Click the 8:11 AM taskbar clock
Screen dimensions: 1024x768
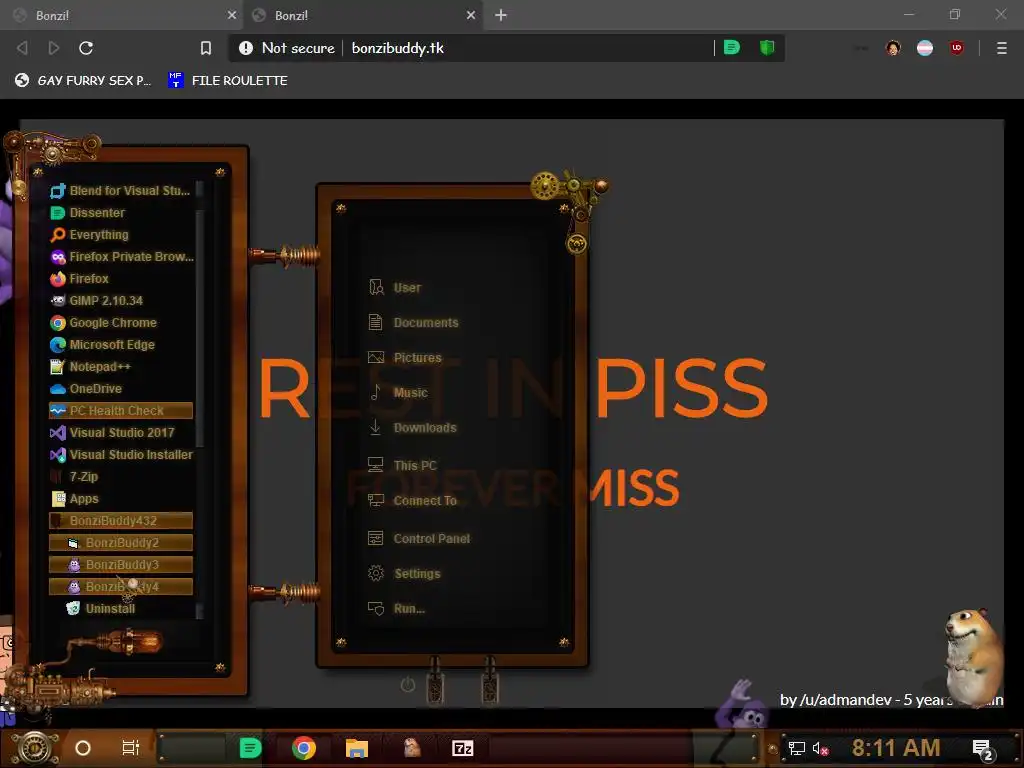click(895, 748)
